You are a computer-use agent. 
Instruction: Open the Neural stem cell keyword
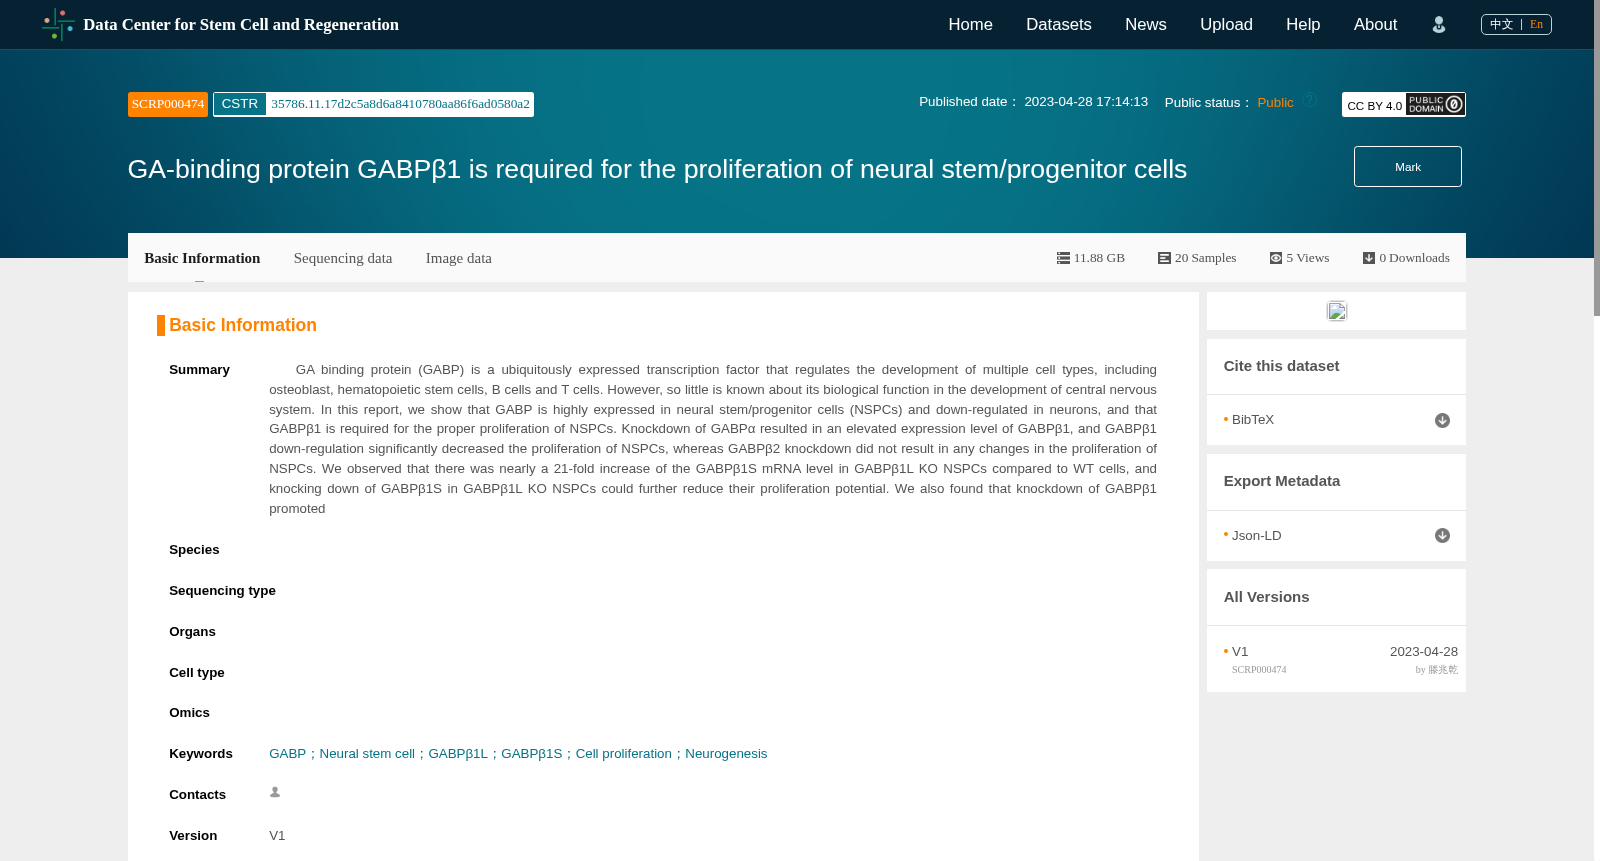point(367,754)
